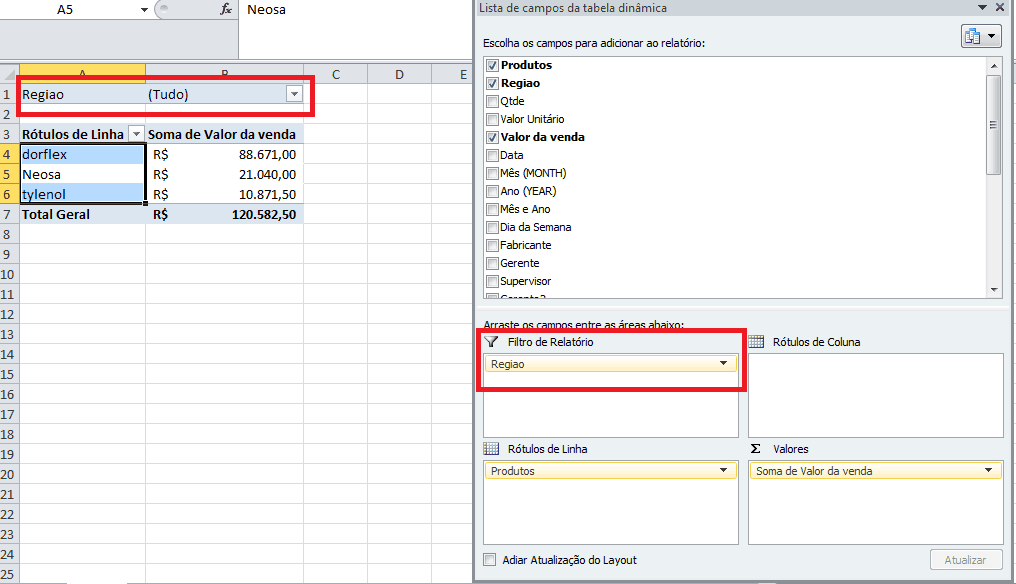Open the field list layout options icon

(x=981, y=36)
